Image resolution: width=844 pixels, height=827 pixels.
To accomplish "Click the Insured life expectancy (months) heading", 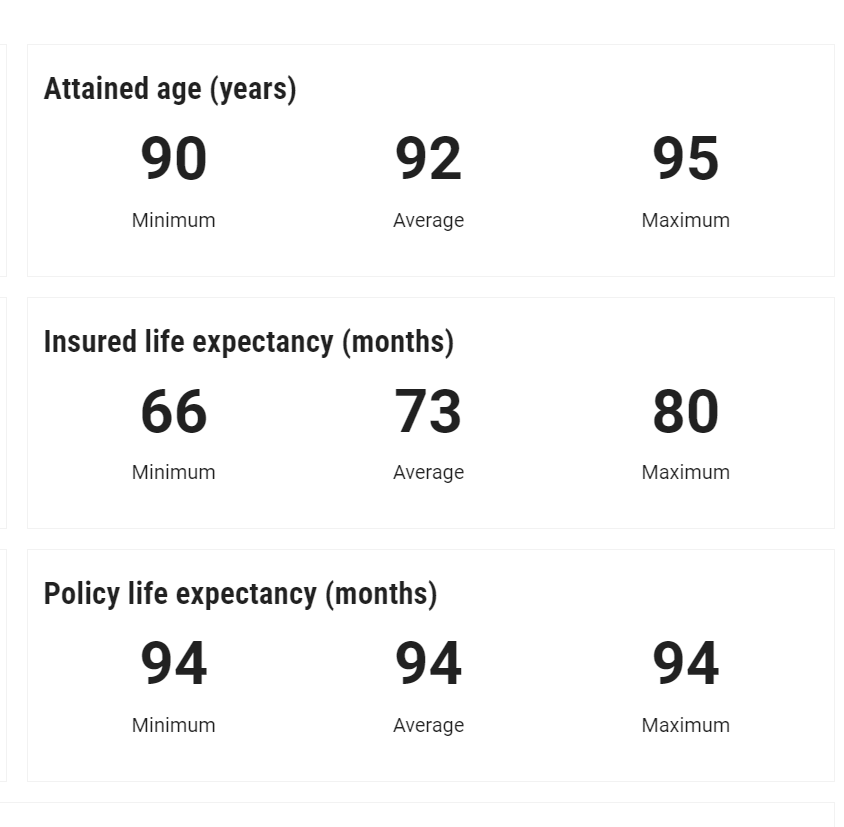I will pos(249,342).
